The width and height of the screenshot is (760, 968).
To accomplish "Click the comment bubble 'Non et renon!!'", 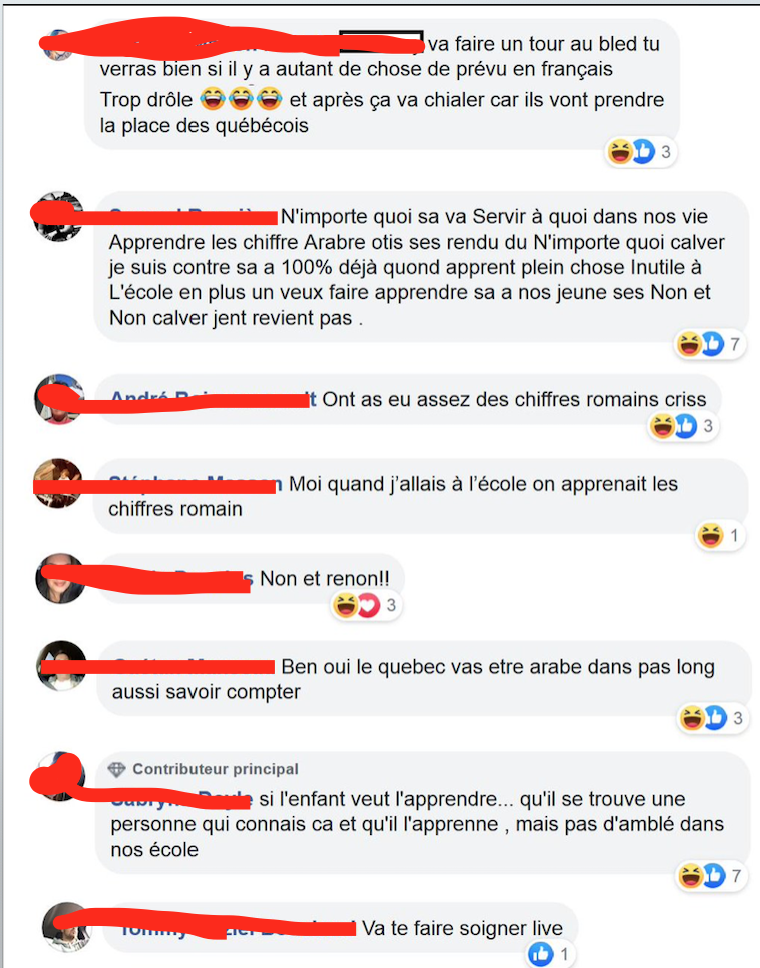I will click(251, 578).
